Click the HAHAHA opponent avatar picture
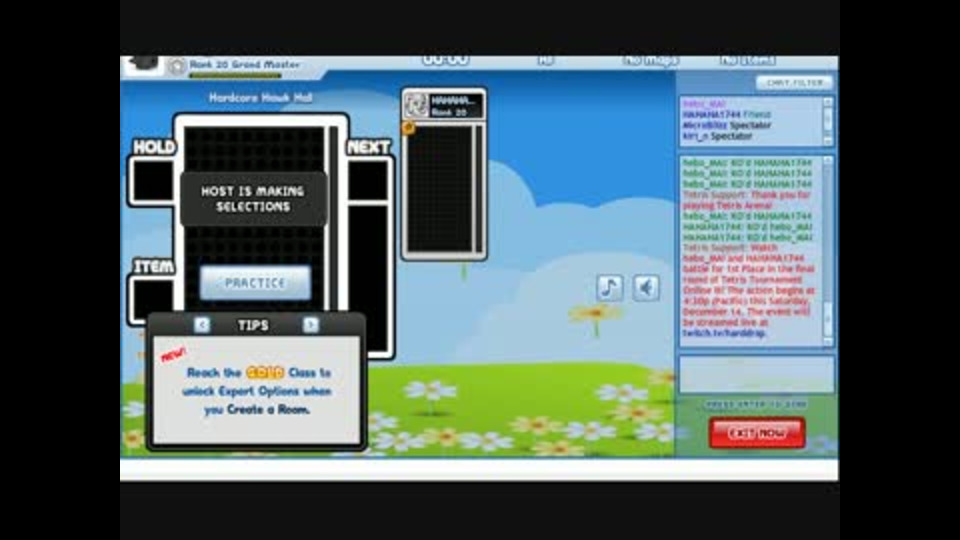The width and height of the screenshot is (960, 540). (416, 105)
